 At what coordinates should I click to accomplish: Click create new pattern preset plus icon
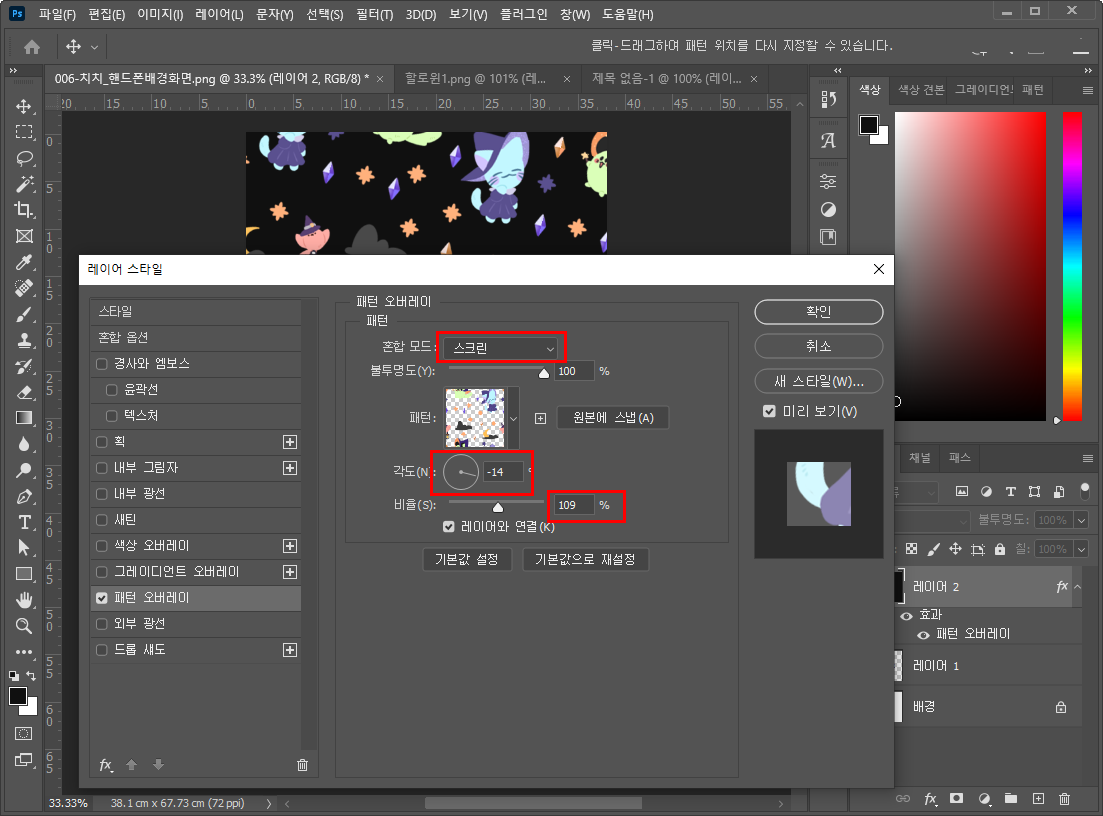pyautogui.click(x=540, y=419)
